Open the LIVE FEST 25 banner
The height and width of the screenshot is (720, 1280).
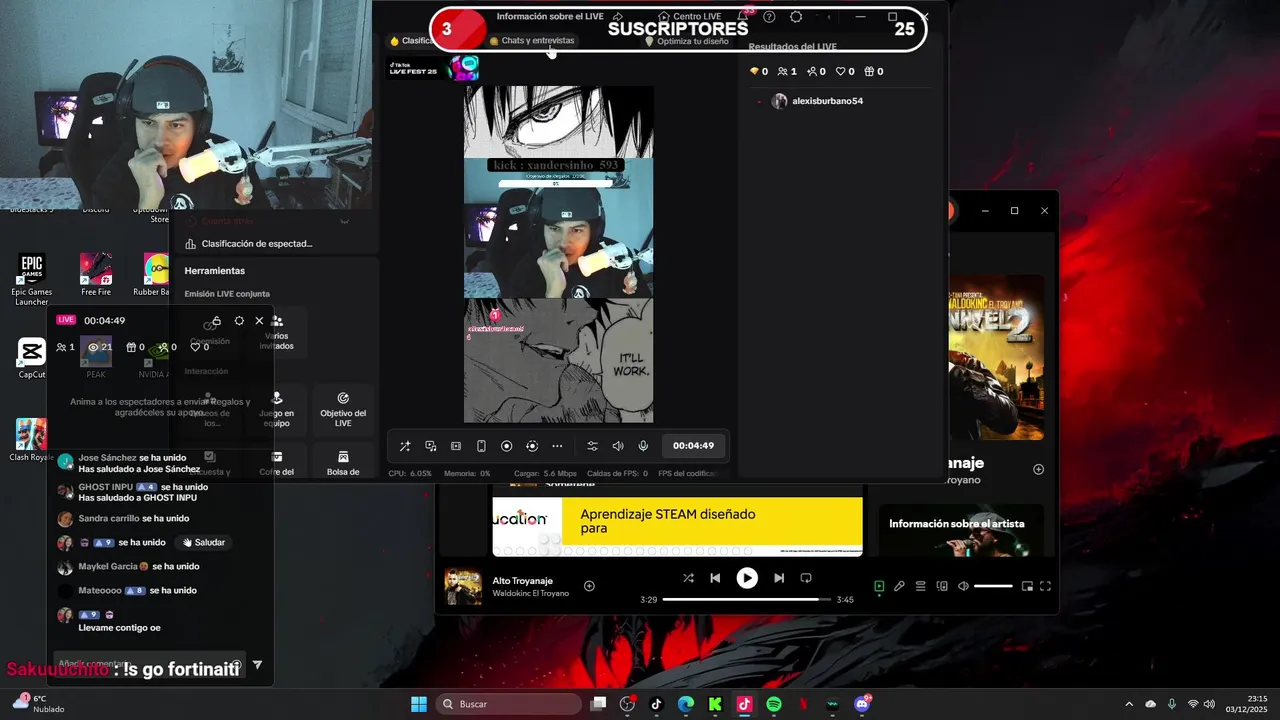433,68
